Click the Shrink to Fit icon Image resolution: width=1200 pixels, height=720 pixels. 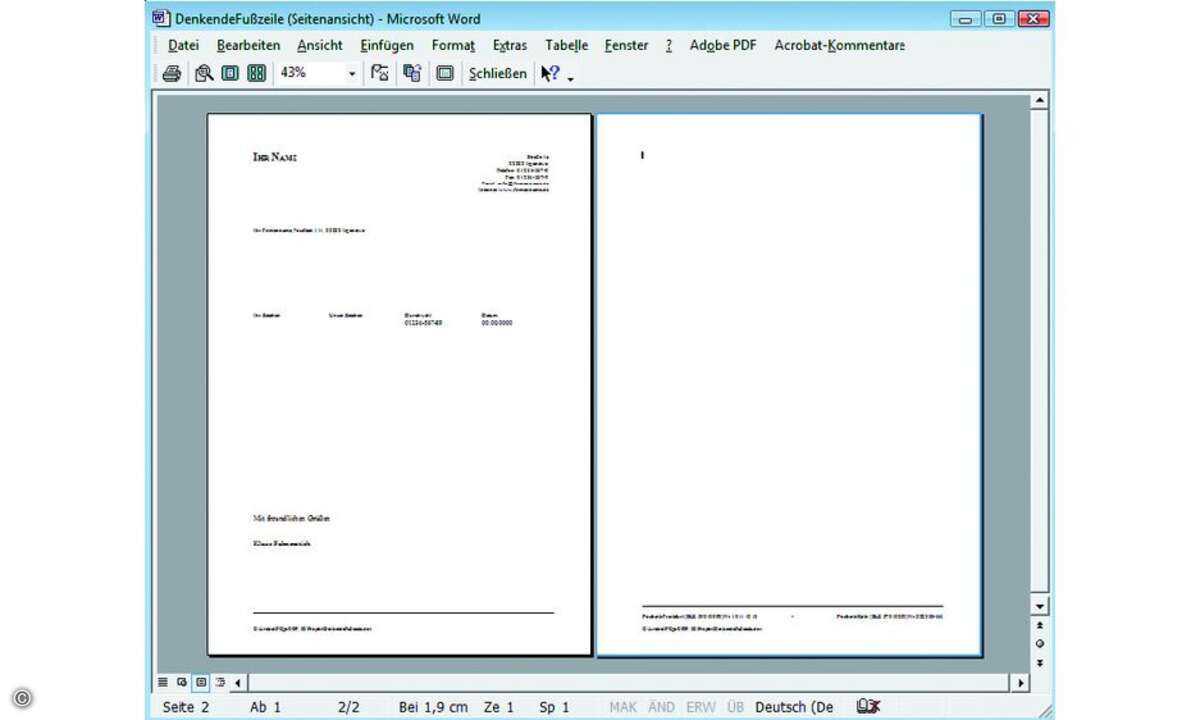tap(412, 73)
